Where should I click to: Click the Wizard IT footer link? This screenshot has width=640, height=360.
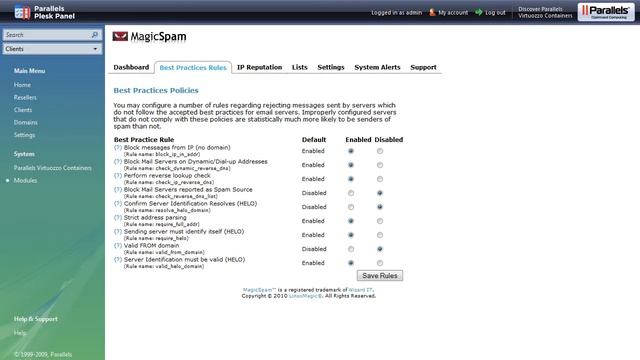360,290
